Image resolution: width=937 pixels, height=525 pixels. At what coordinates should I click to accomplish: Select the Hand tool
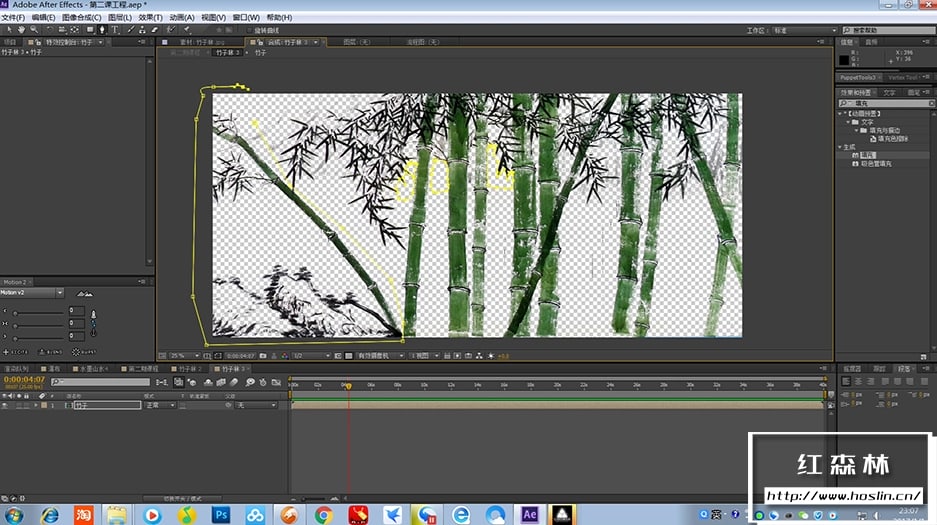(22, 29)
